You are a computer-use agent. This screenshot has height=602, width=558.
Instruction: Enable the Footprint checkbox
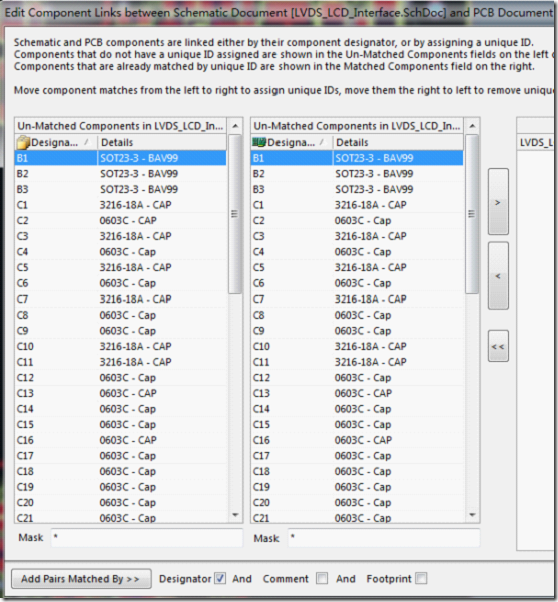pyautogui.click(x=421, y=578)
